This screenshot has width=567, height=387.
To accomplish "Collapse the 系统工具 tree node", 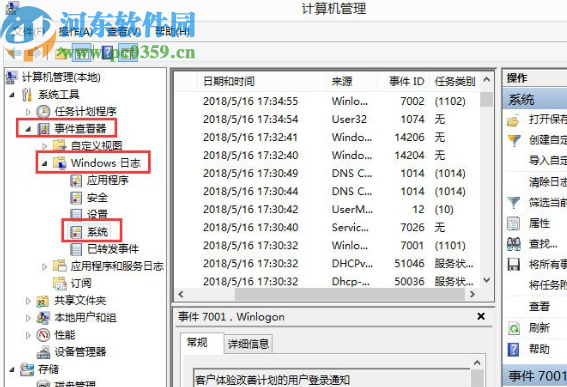I will click(x=12, y=95).
